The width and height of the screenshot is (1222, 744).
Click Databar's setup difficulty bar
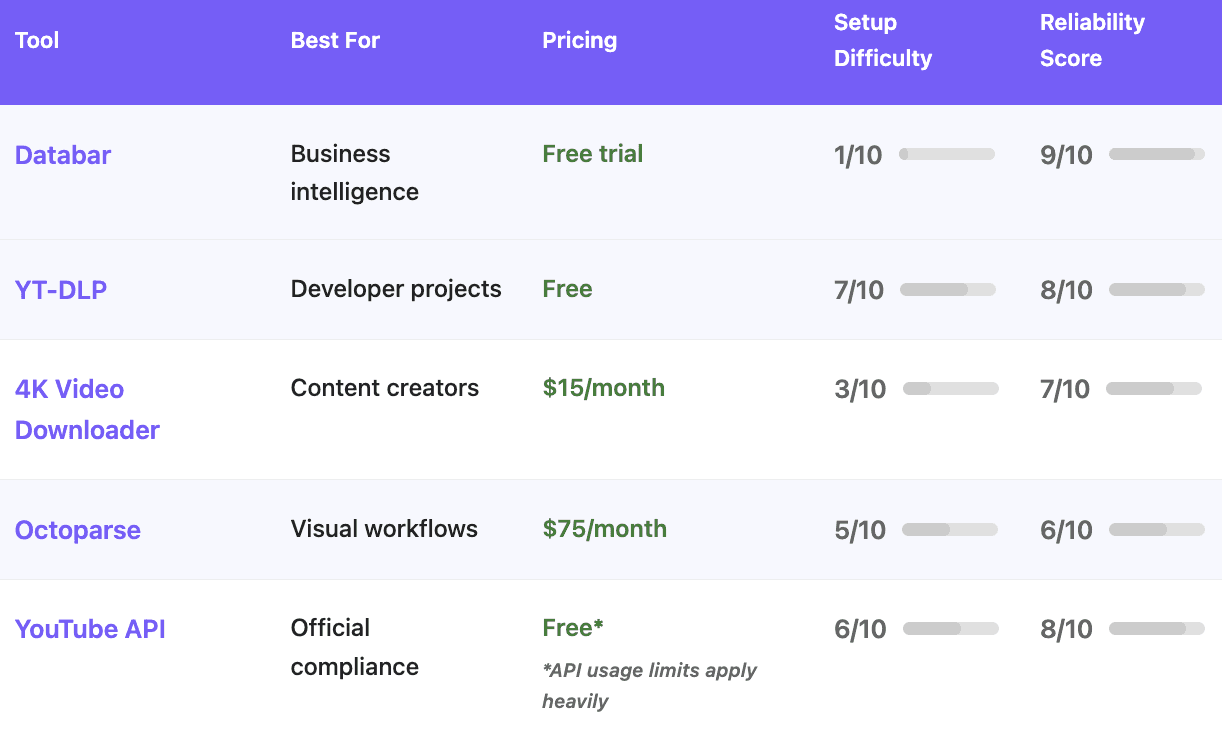click(x=947, y=154)
